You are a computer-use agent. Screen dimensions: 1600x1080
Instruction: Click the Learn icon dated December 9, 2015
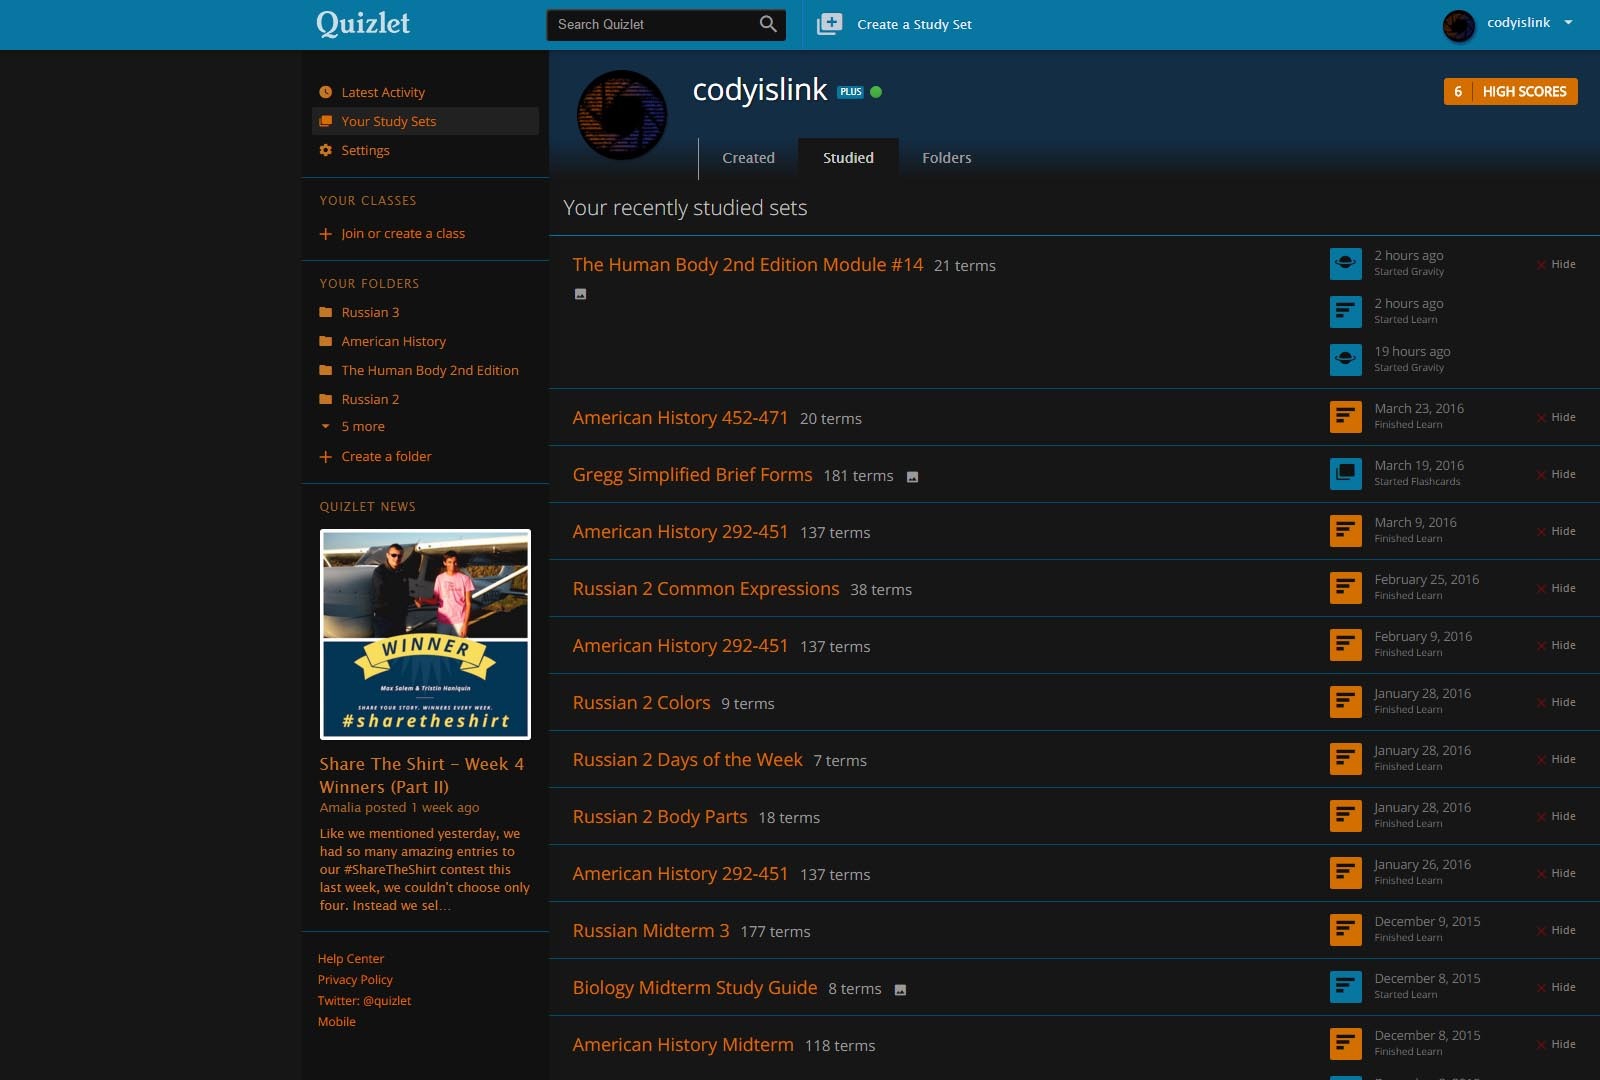1346,929
